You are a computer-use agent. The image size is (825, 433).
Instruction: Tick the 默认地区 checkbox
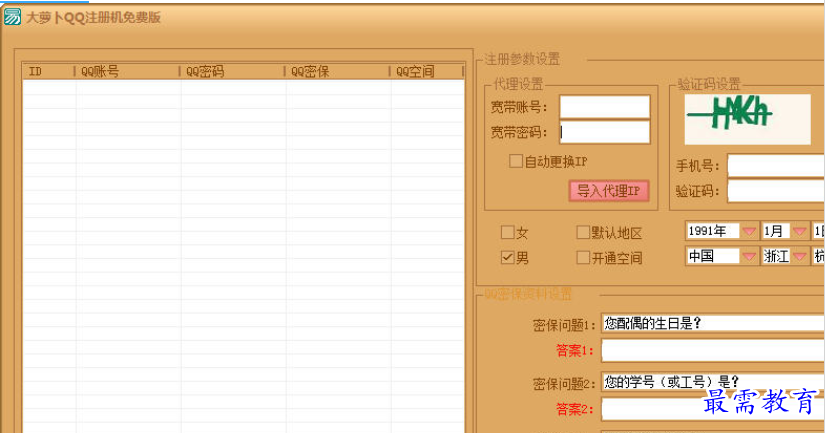(583, 232)
